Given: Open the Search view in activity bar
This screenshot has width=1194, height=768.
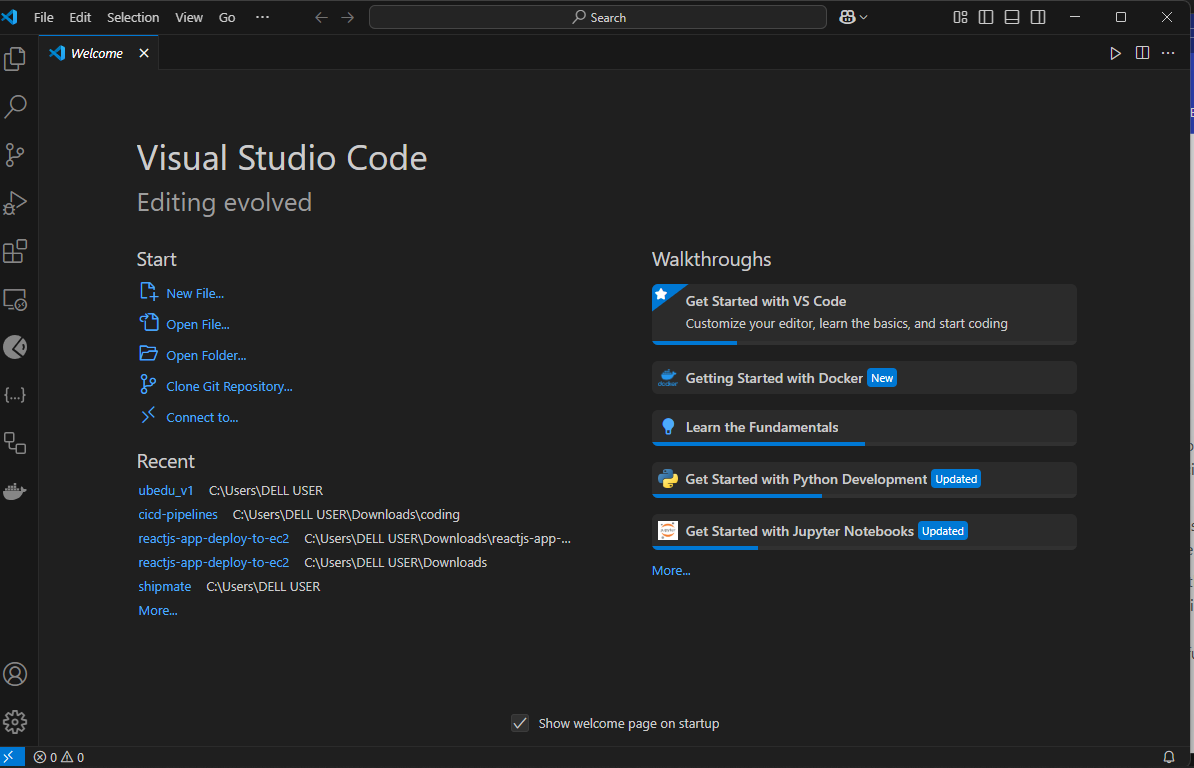Looking at the screenshot, I should point(15,107).
